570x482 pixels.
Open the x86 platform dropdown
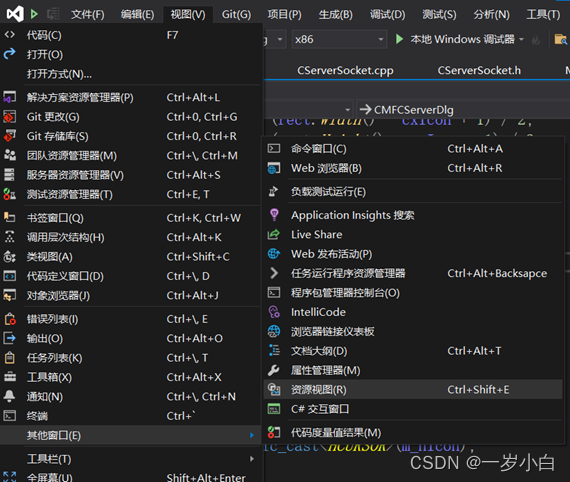click(339, 39)
